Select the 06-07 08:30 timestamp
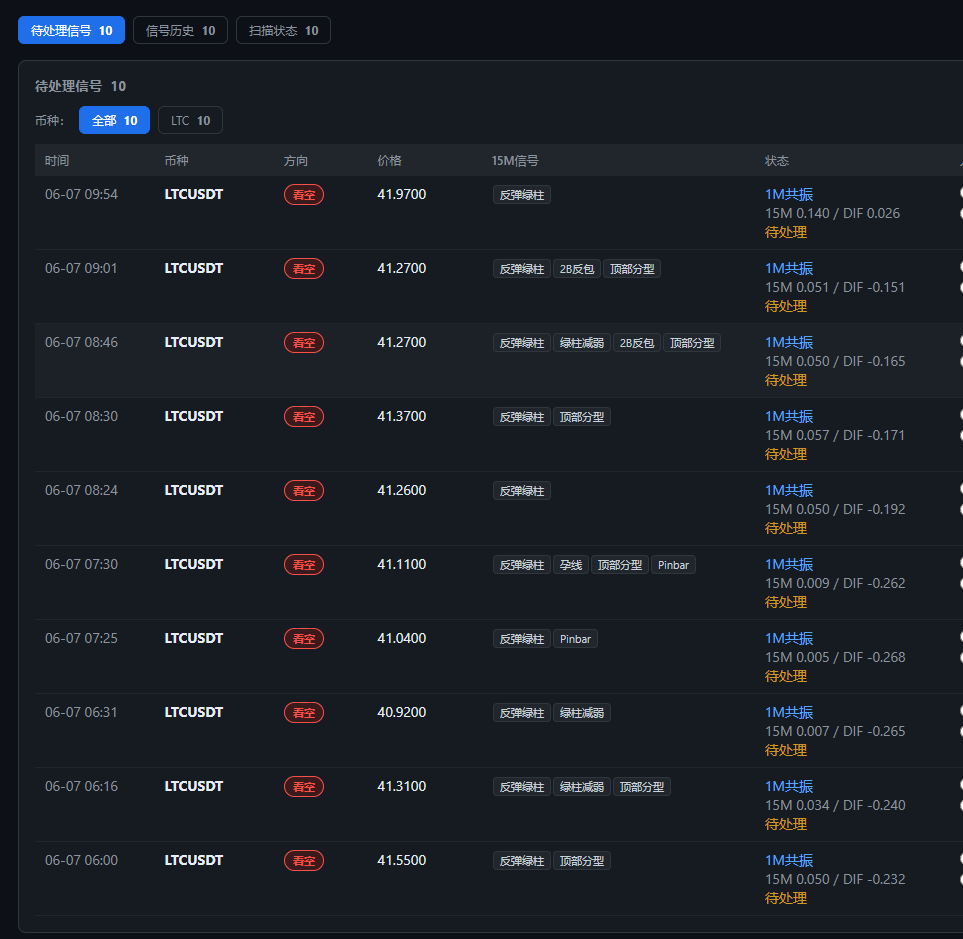Screen dimensions: 963x939 [x=81, y=416]
